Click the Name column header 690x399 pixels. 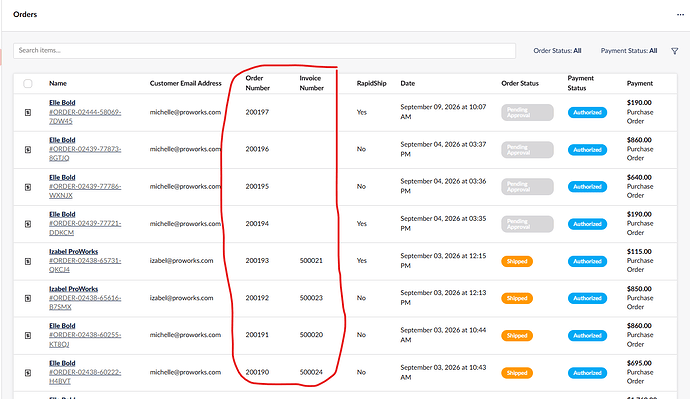(58, 83)
